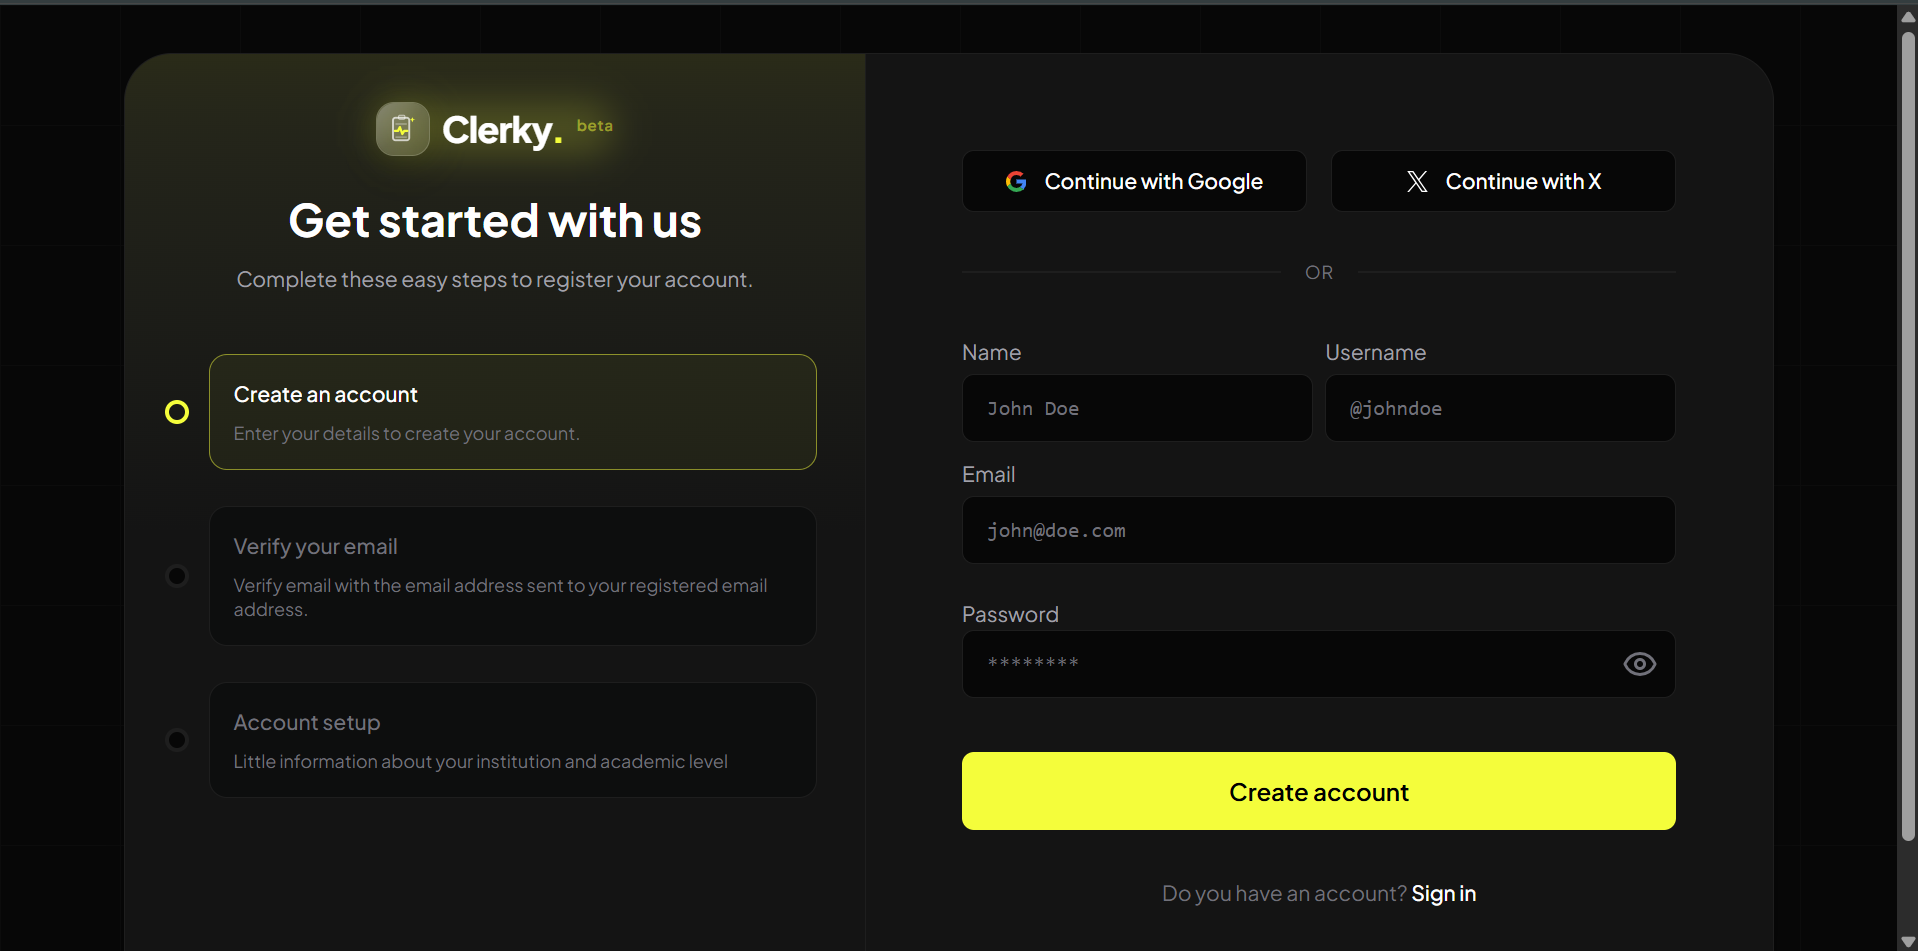Open the Account setup step card
This screenshot has height=951, width=1918.
[513, 740]
